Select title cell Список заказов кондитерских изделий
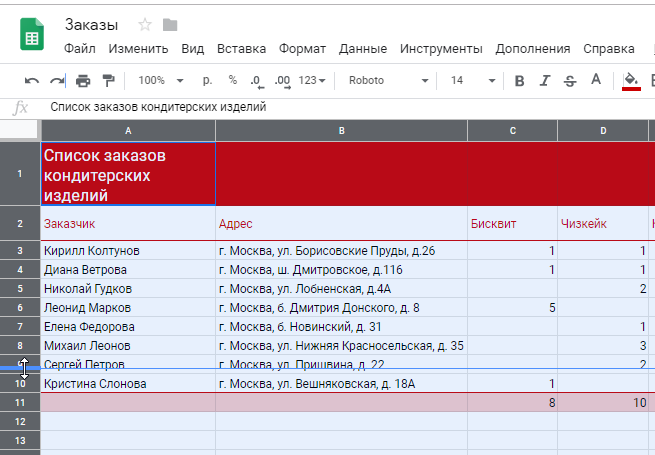 pyautogui.click(x=128, y=174)
